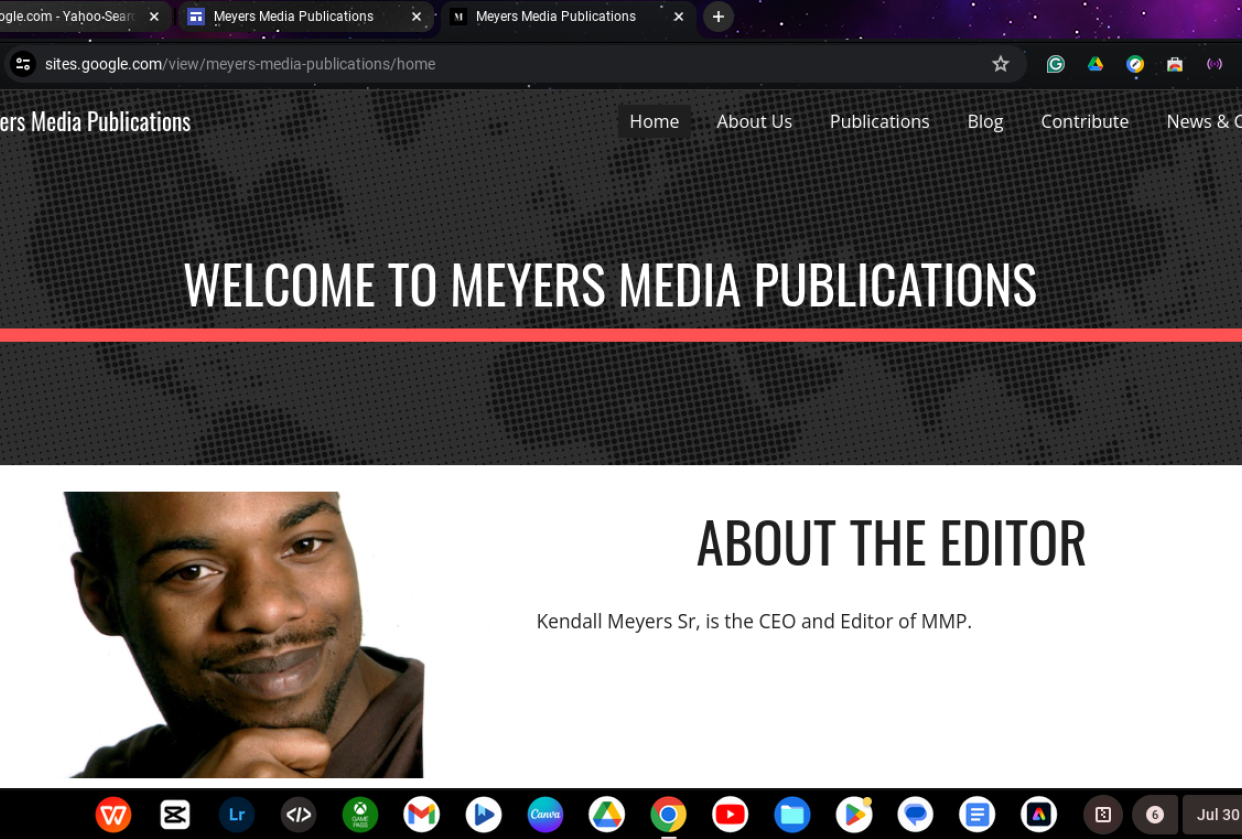Go to the Home page
The image size is (1242, 839).
654,121
